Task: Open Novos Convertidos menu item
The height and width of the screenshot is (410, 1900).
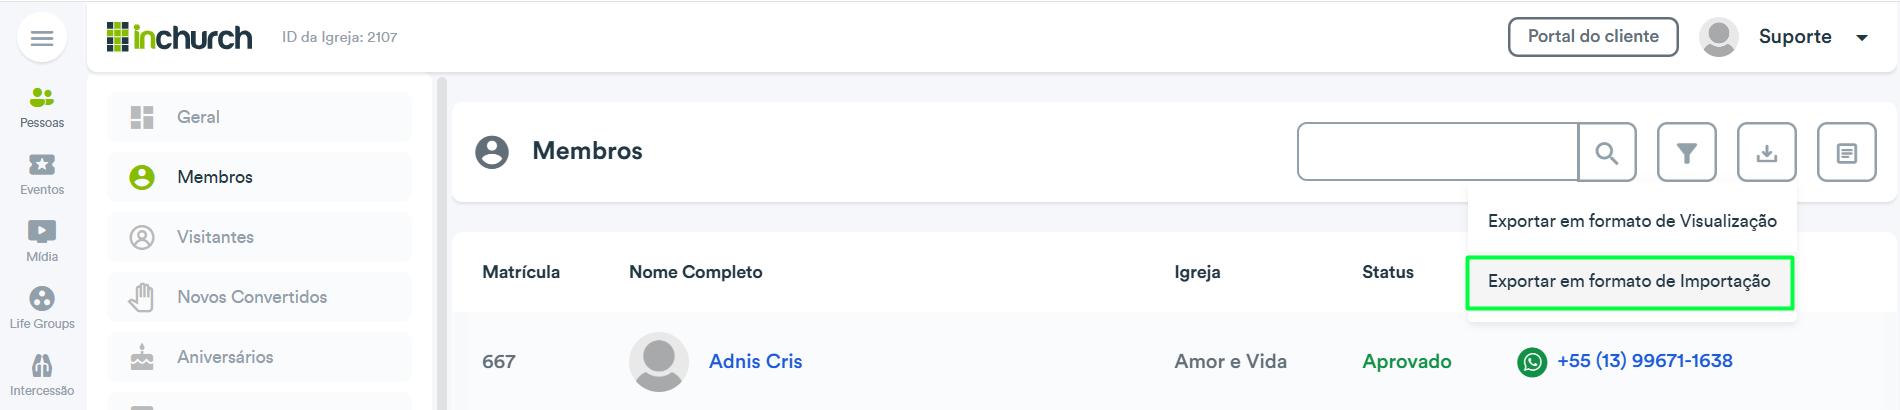Action: pyautogui.click(x=259, y=297)
